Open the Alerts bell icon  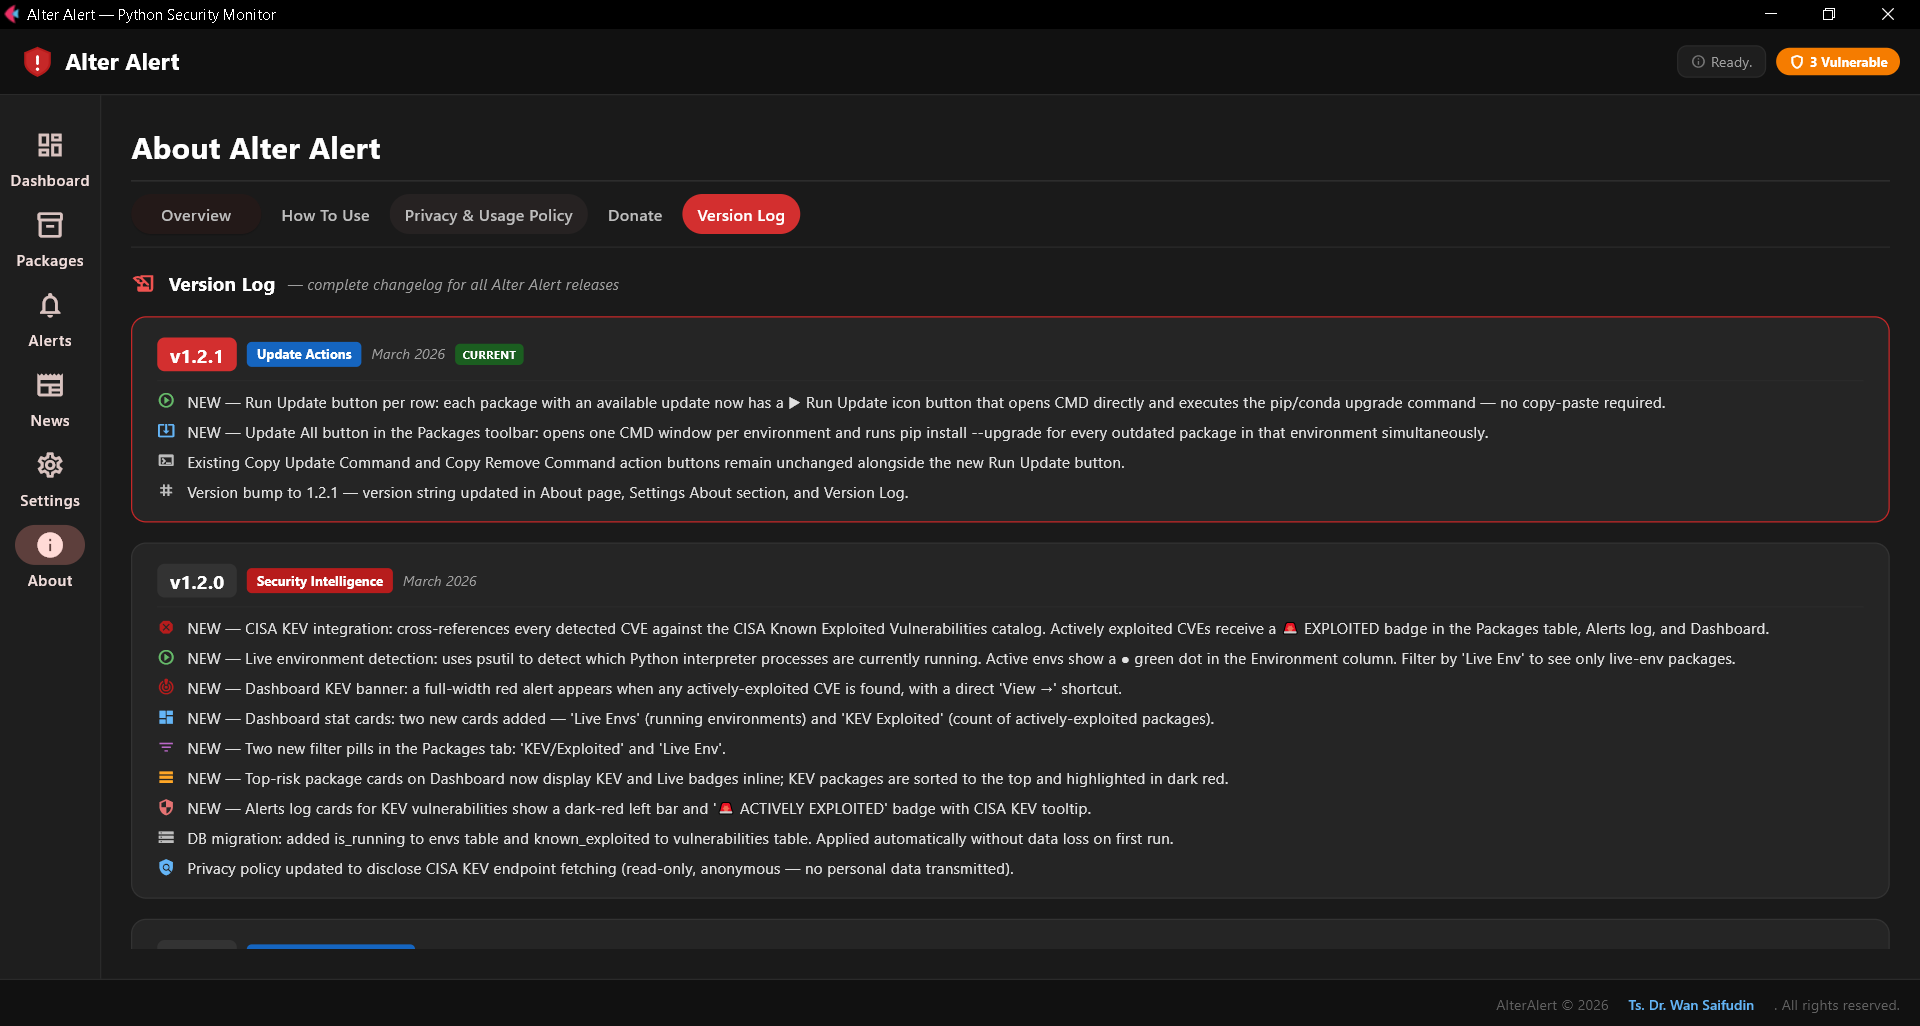(49, 305)
